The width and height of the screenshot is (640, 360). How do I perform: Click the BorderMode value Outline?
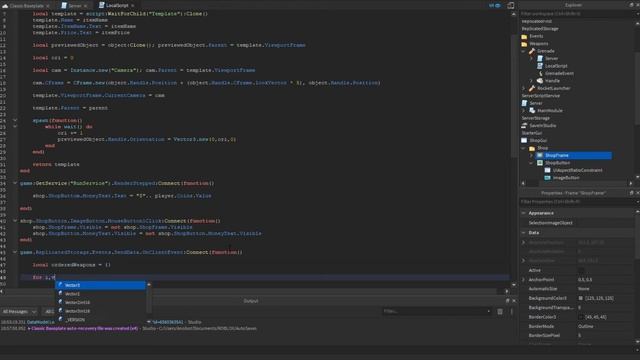[586, 327]
